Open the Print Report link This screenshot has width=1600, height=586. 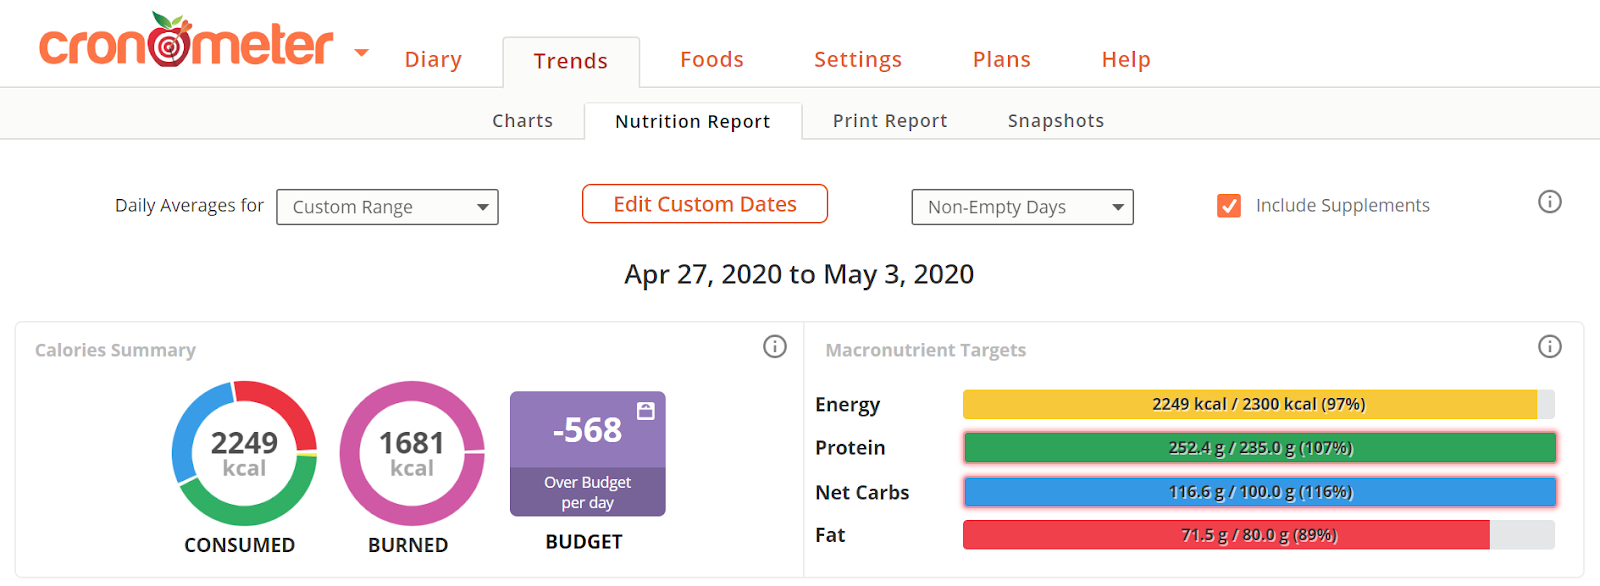(x=890, y=121)
